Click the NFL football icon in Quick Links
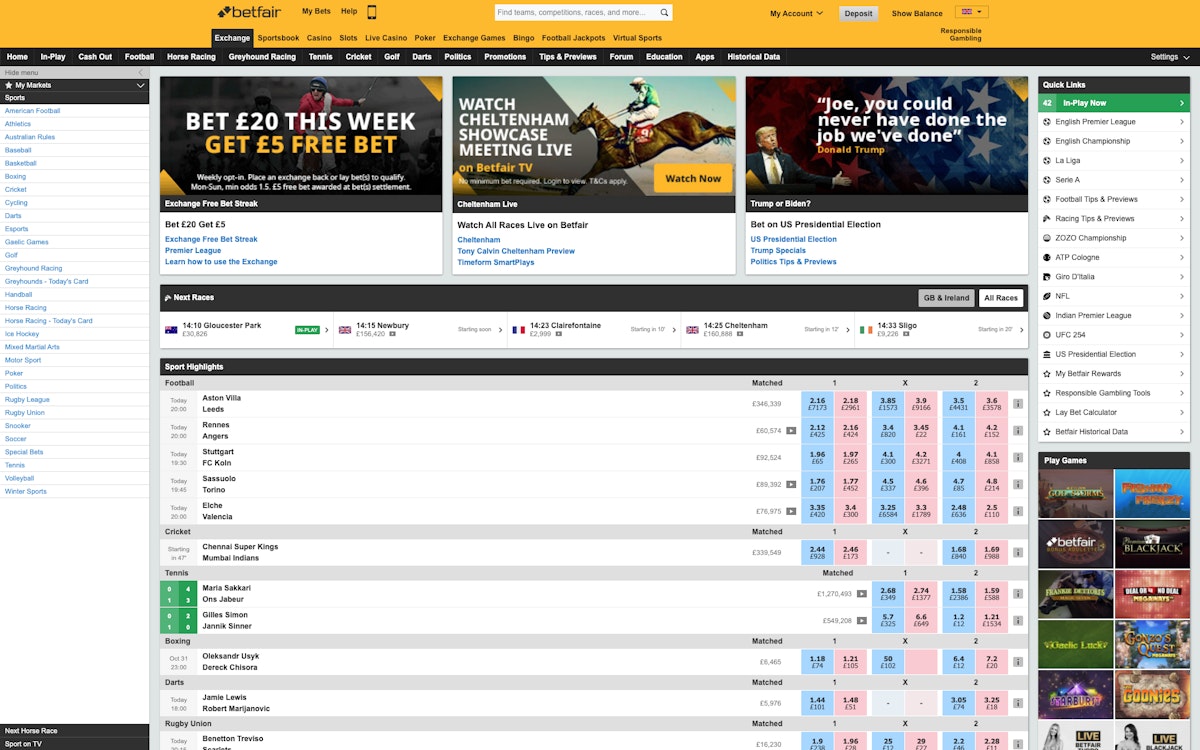The image size is (1200, 750). pyautogui.click(x=1047, y=296)
